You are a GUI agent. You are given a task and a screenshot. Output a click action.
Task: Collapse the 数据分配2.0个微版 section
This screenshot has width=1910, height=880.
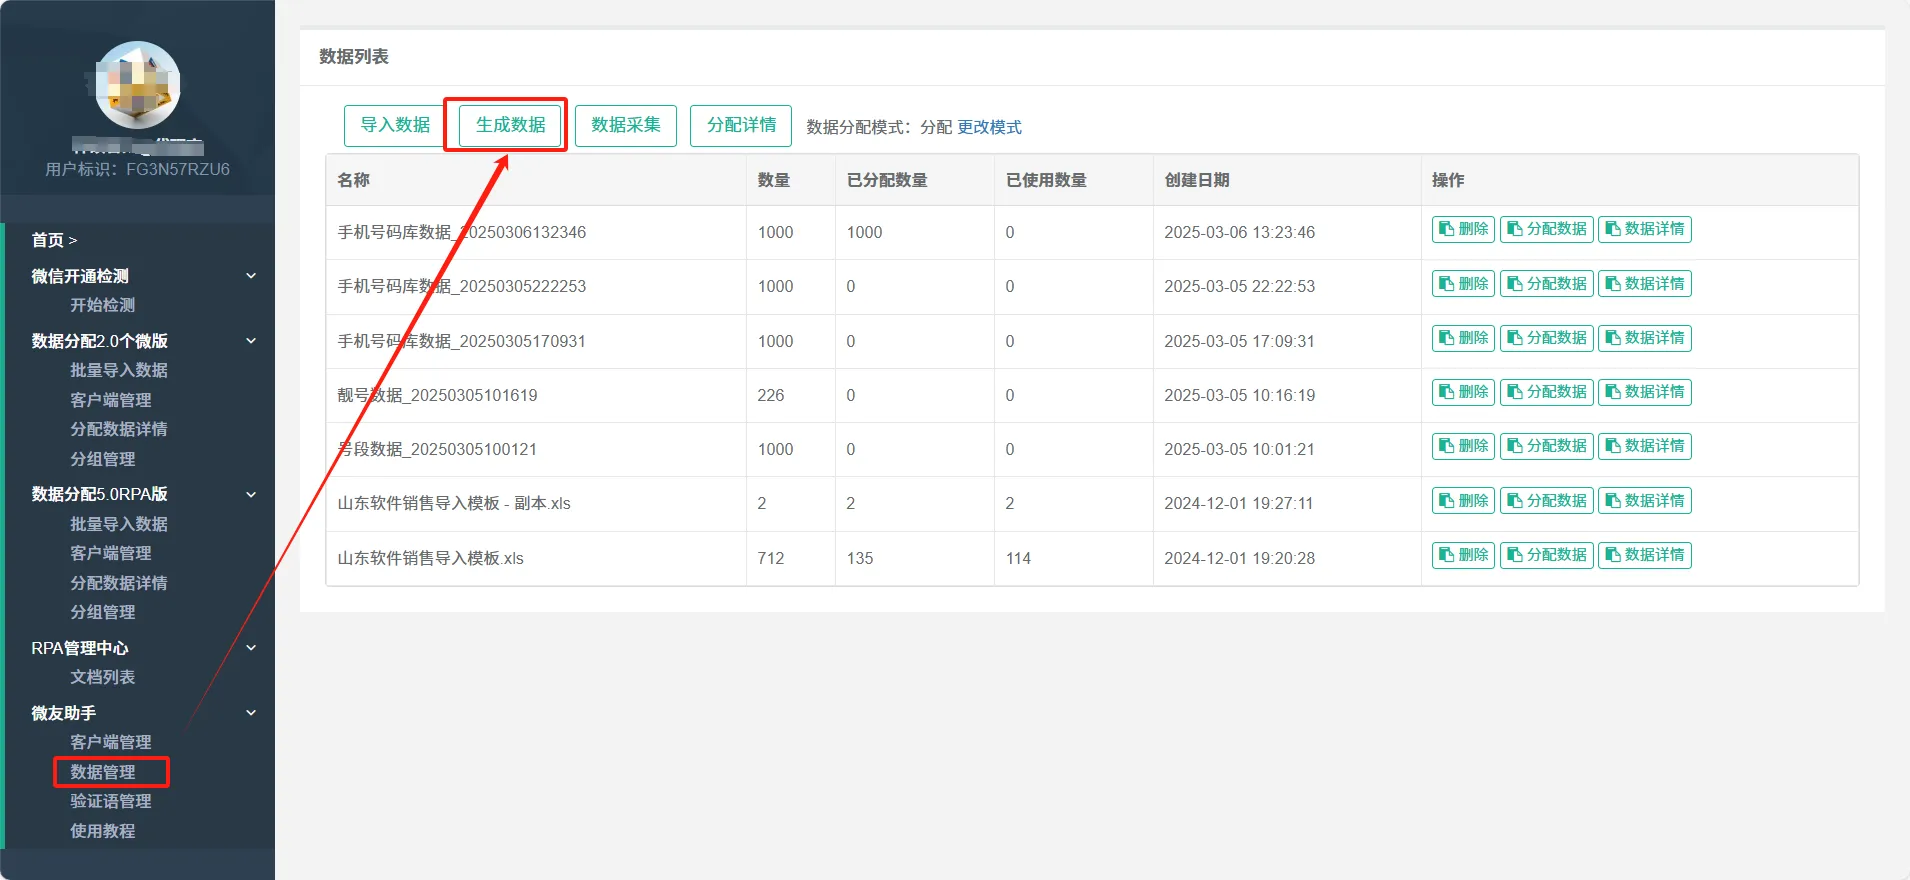point(251,341)
